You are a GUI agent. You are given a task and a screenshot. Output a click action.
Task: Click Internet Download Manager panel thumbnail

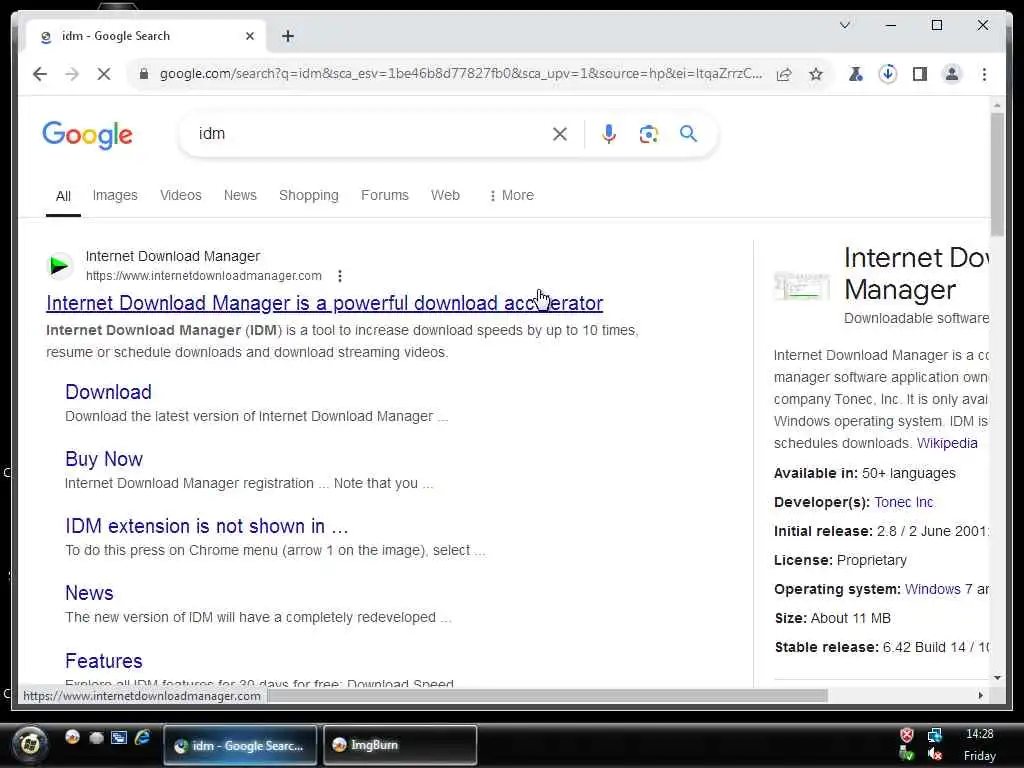pyautogui.click(x=803, y=285)
